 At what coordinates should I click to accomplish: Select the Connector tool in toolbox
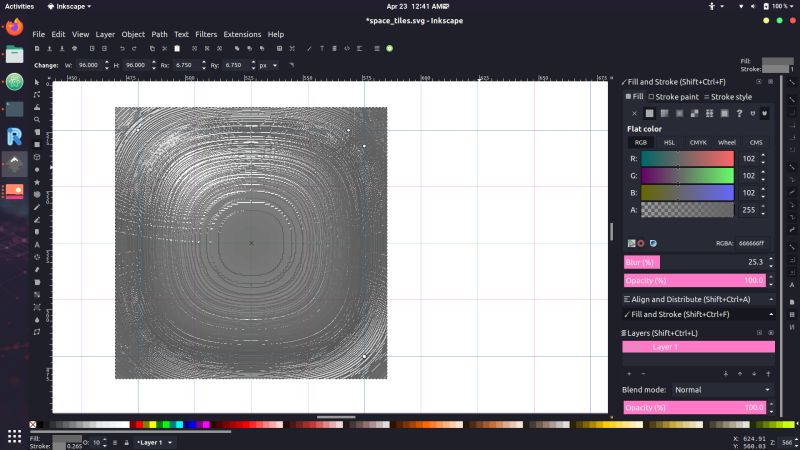click(37, 332)
